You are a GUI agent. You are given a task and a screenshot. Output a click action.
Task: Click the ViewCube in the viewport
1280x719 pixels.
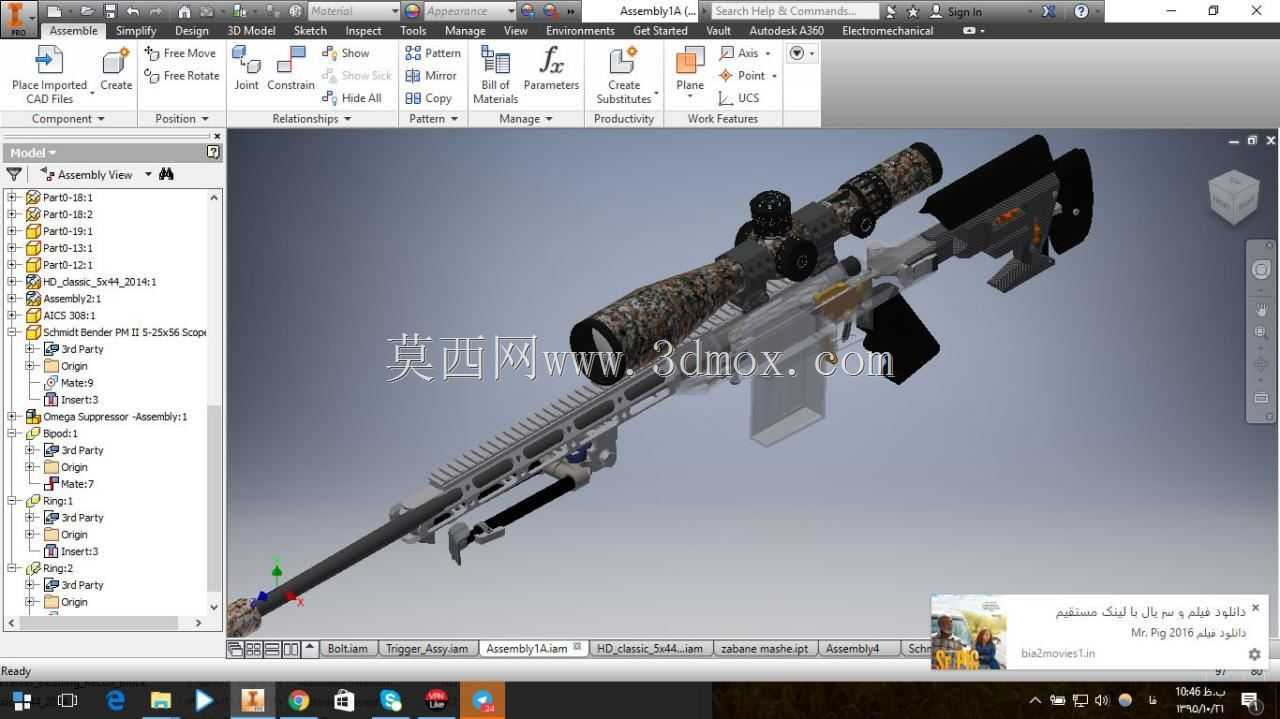(1232, 196)
